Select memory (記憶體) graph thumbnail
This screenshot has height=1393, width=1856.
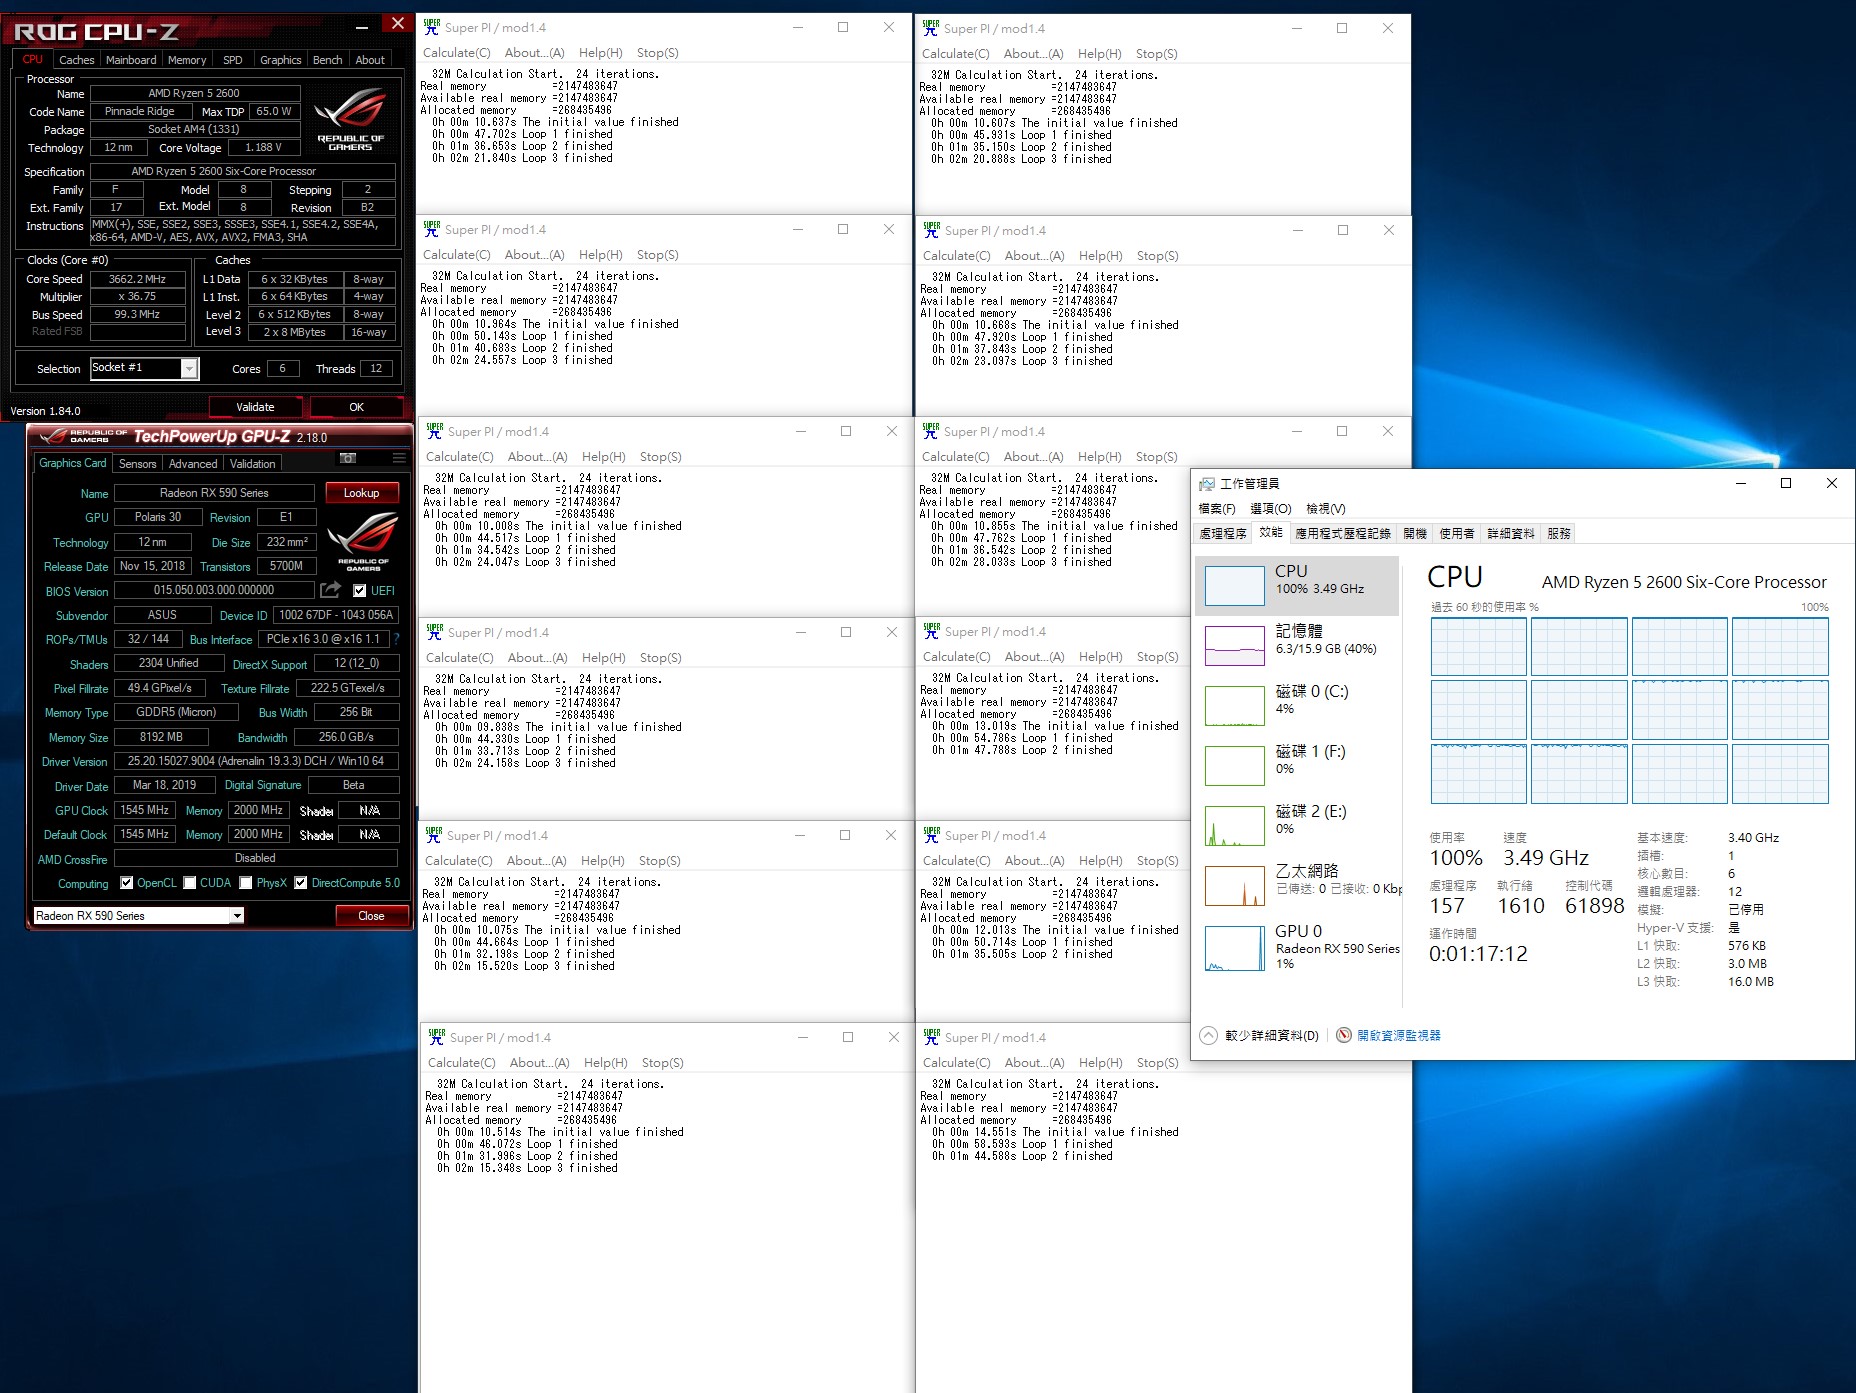(x=1234, y=645)
